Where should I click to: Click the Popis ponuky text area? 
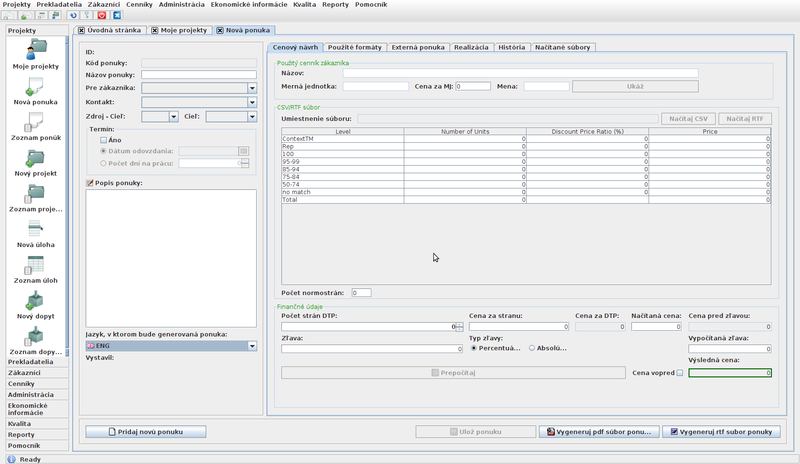tap(171, 259)
